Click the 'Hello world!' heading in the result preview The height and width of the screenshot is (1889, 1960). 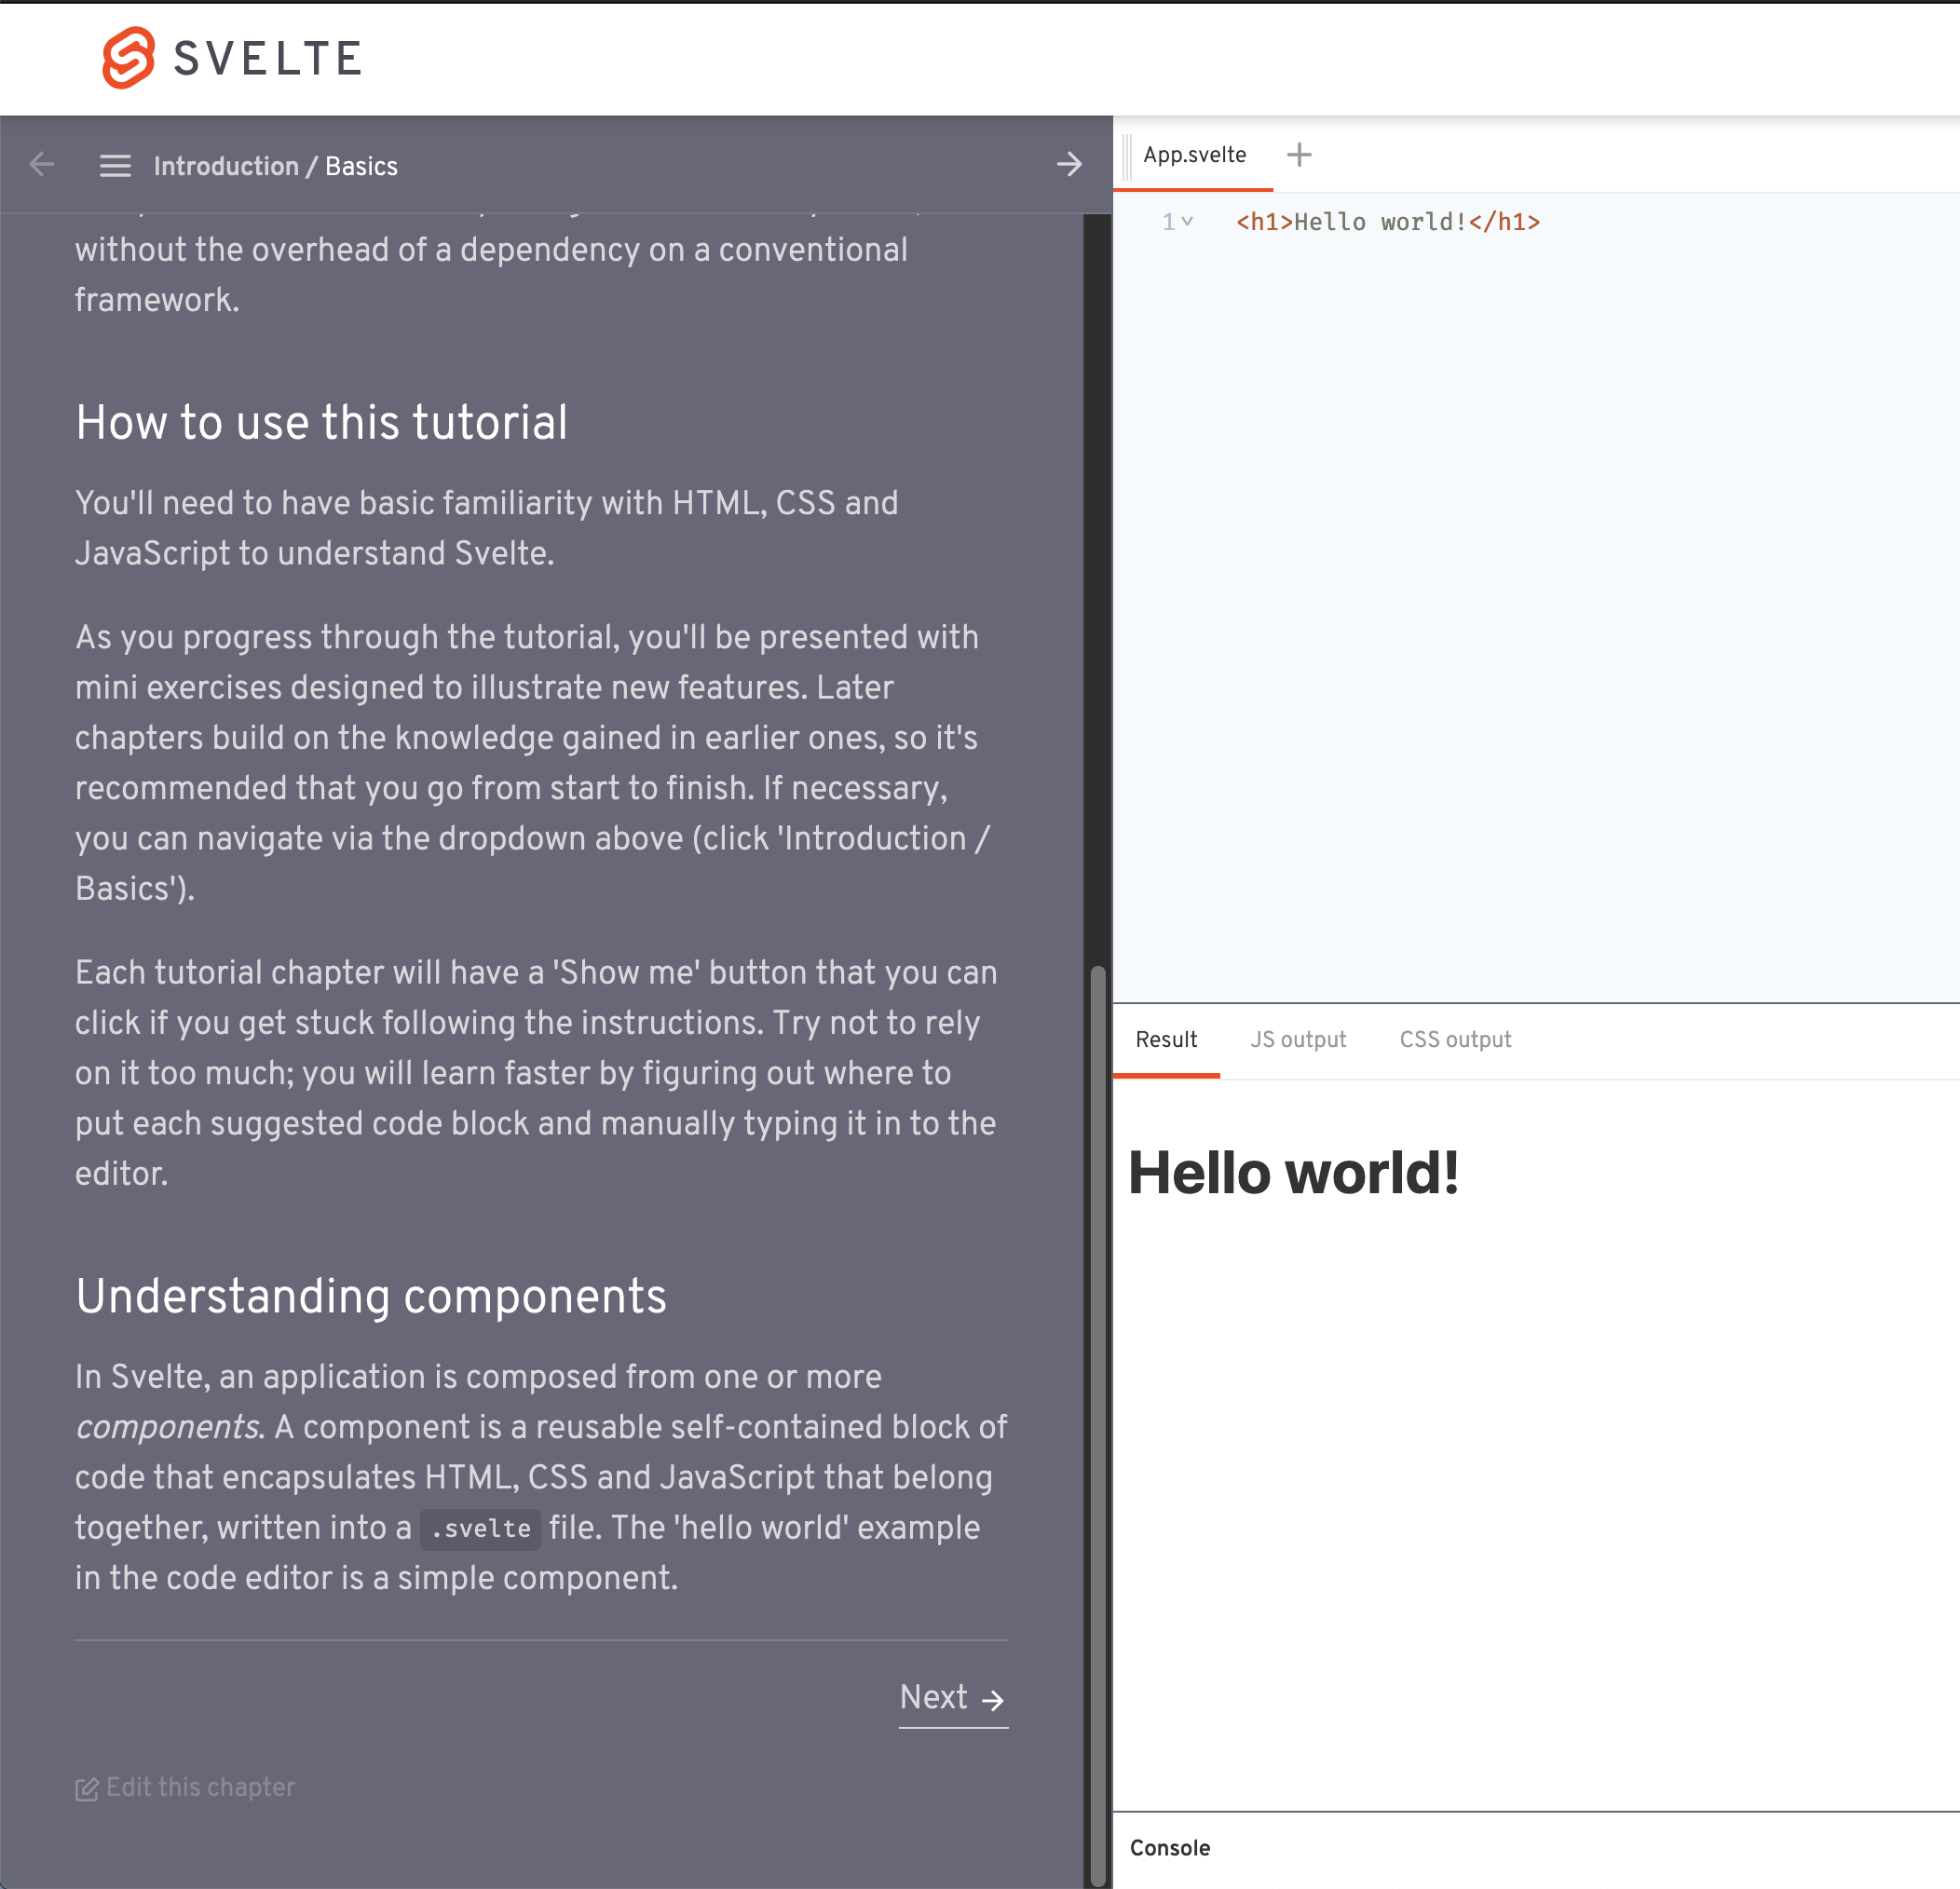[x=1293, y=1172]
